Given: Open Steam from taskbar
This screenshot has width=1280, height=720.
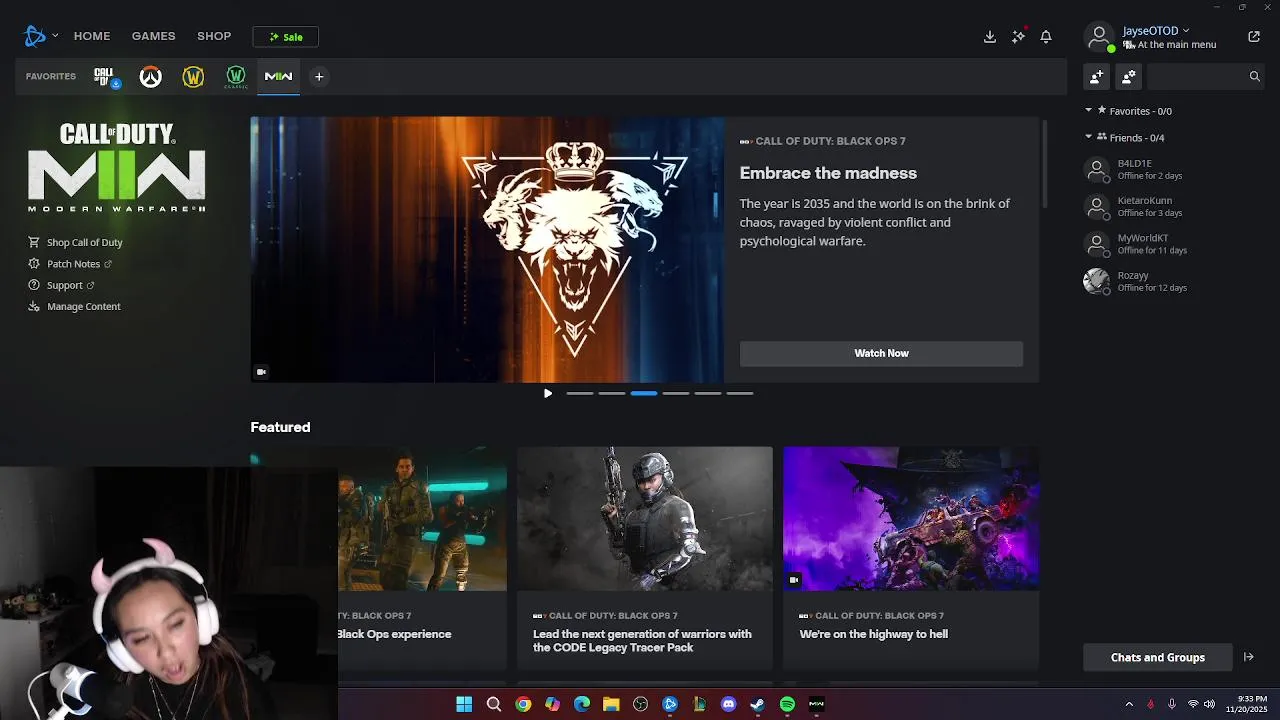Looking at the screenshot, I should 758,704.
